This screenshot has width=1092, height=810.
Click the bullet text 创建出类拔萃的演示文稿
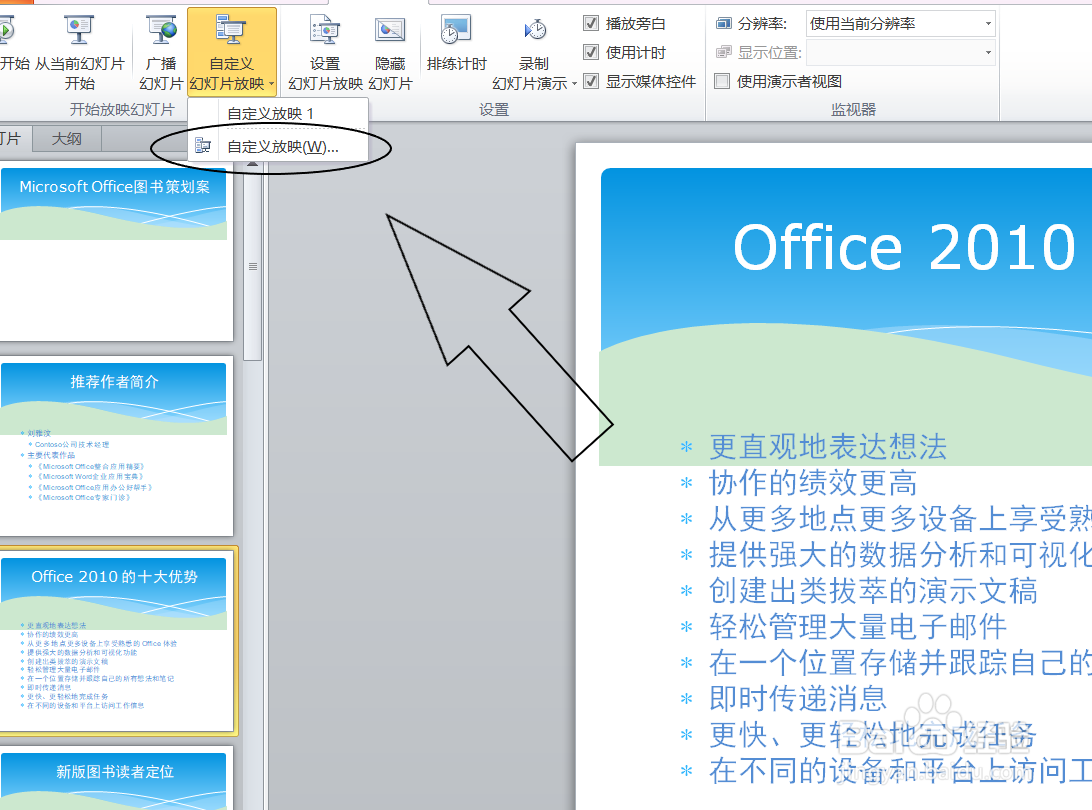click(873, 591)
